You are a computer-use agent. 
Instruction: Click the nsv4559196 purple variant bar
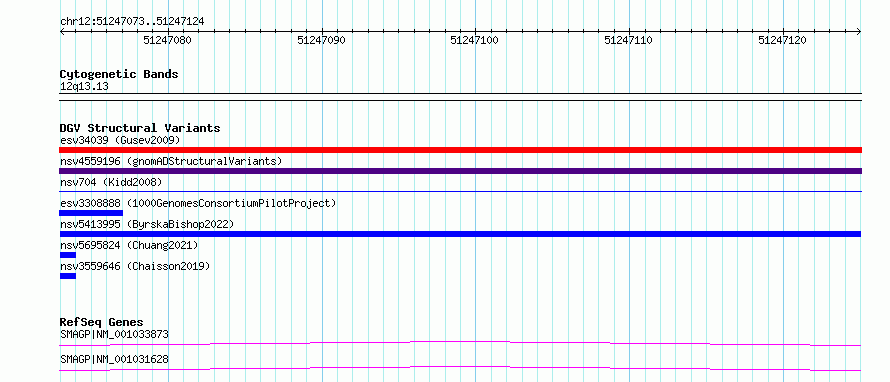coord(460,171)
